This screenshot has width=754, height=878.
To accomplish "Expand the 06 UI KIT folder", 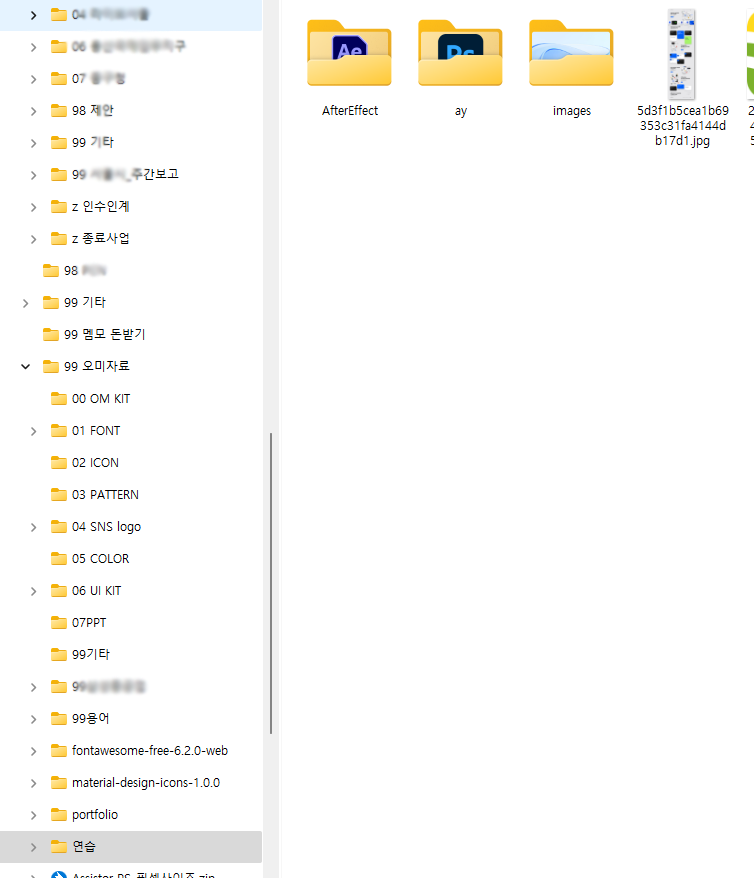I will pos(33,591).
